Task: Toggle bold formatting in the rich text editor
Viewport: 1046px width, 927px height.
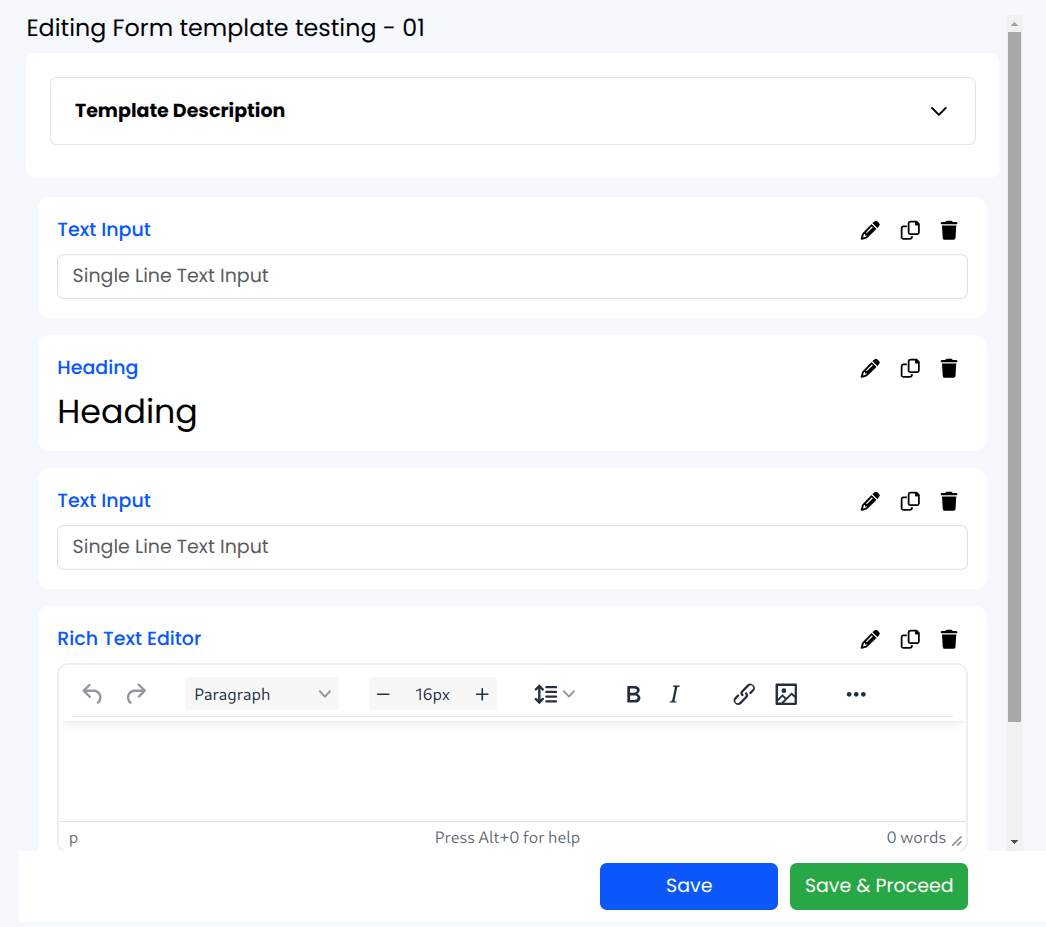Action: [x=632, y=694]
